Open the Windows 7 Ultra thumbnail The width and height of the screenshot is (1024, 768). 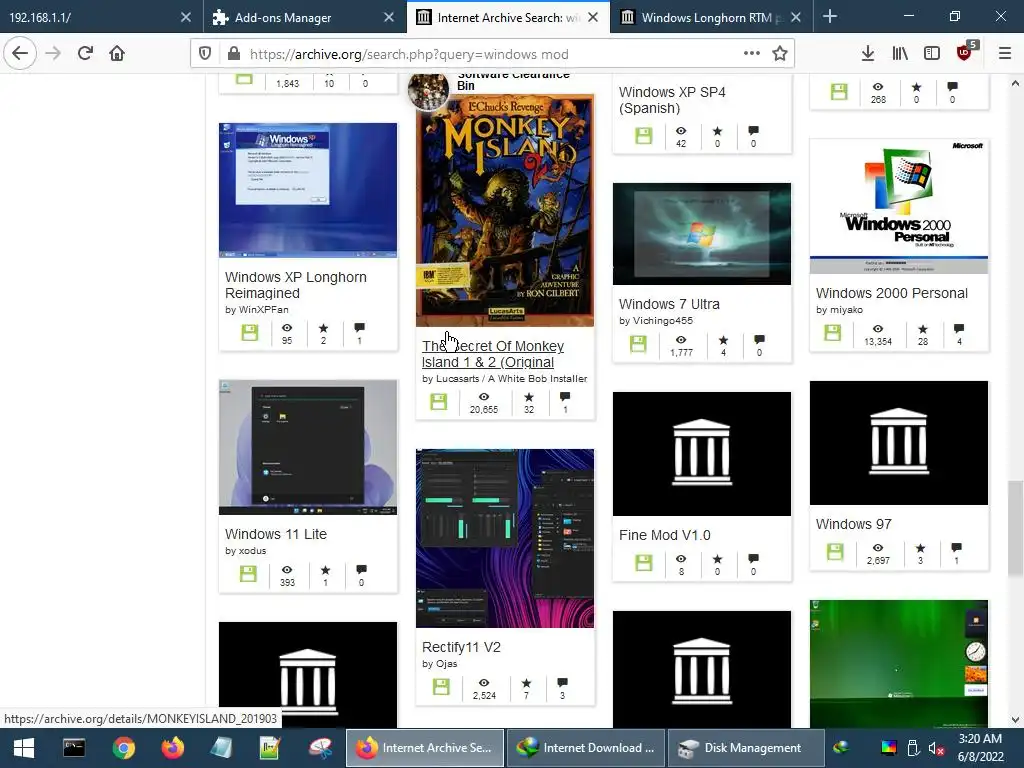(701, 234)
